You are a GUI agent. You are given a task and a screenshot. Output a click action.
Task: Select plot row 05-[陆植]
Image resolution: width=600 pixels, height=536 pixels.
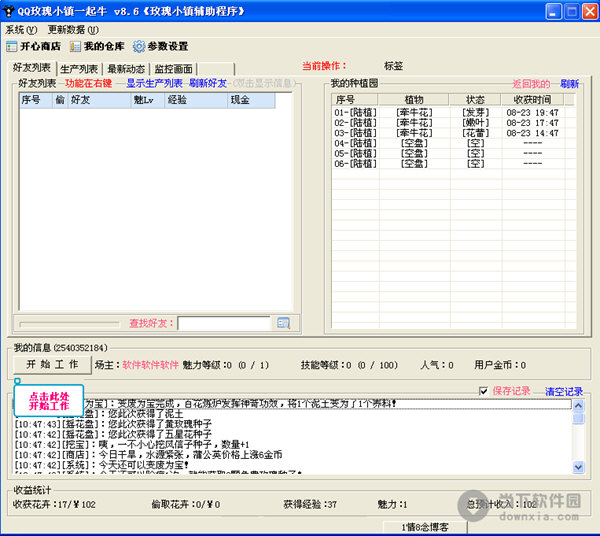click(453, 153)
